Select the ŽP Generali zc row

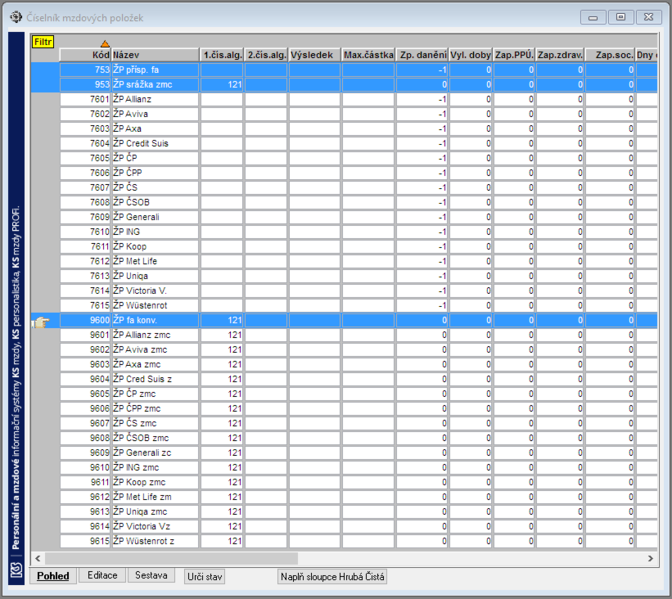(344, 452)
